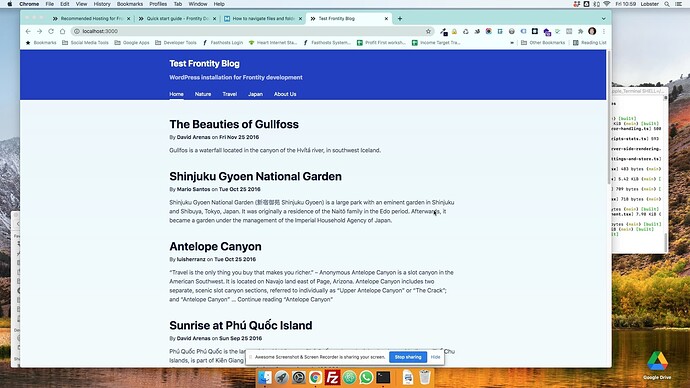Open The Beauties of Gullfoss post
The width and height of the screenshot is (690, 388).
coord(234,124)
